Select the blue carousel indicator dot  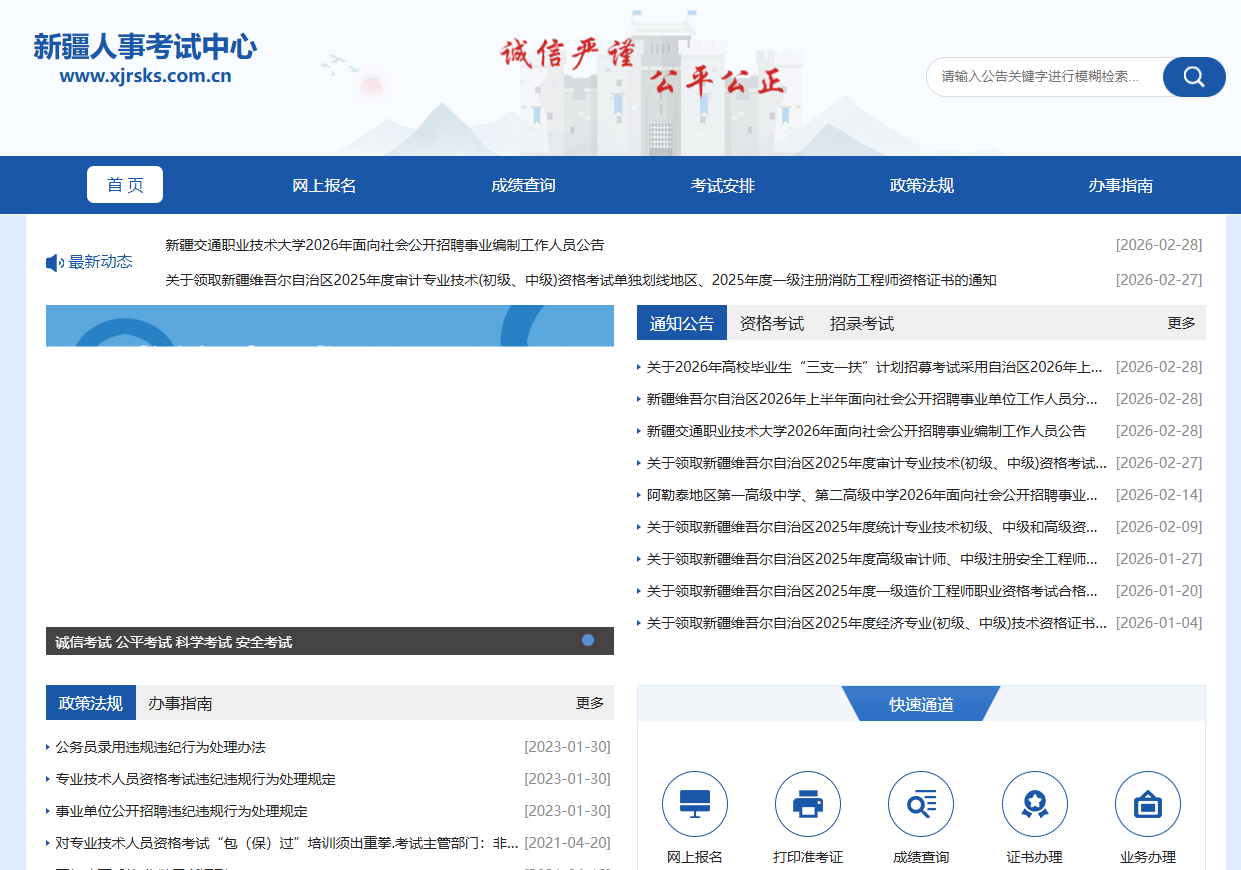point(588,640)
